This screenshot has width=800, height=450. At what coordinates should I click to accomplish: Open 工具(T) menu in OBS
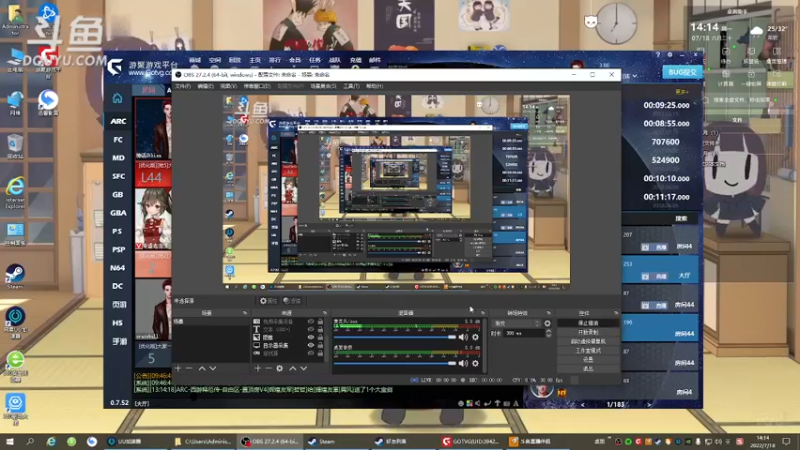(351, 86)
